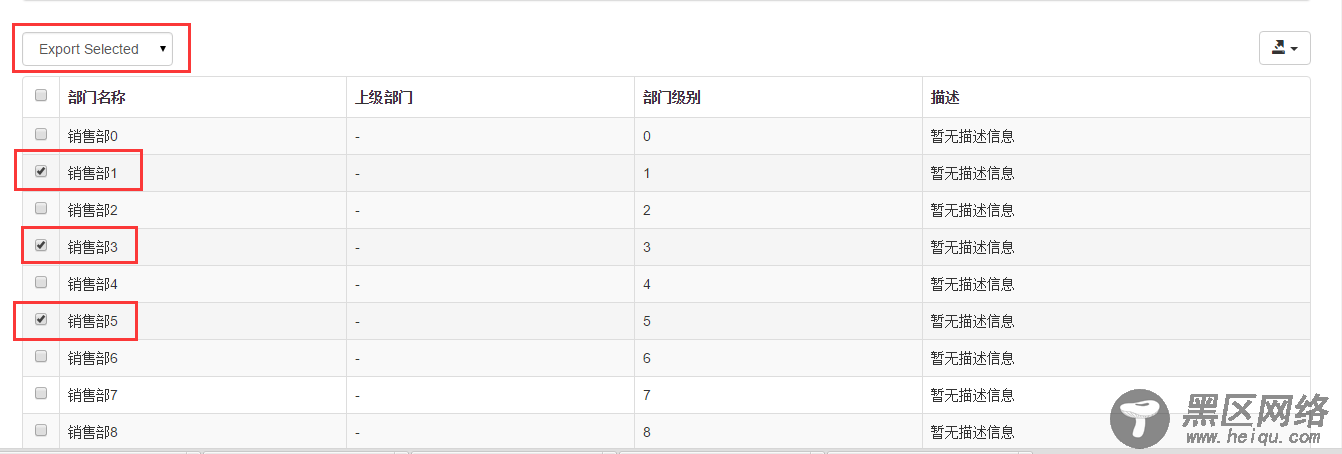Click the 销售部3 name cell
The width and height of the screenshot is (1342, 454).
click(x=93, y=246)
